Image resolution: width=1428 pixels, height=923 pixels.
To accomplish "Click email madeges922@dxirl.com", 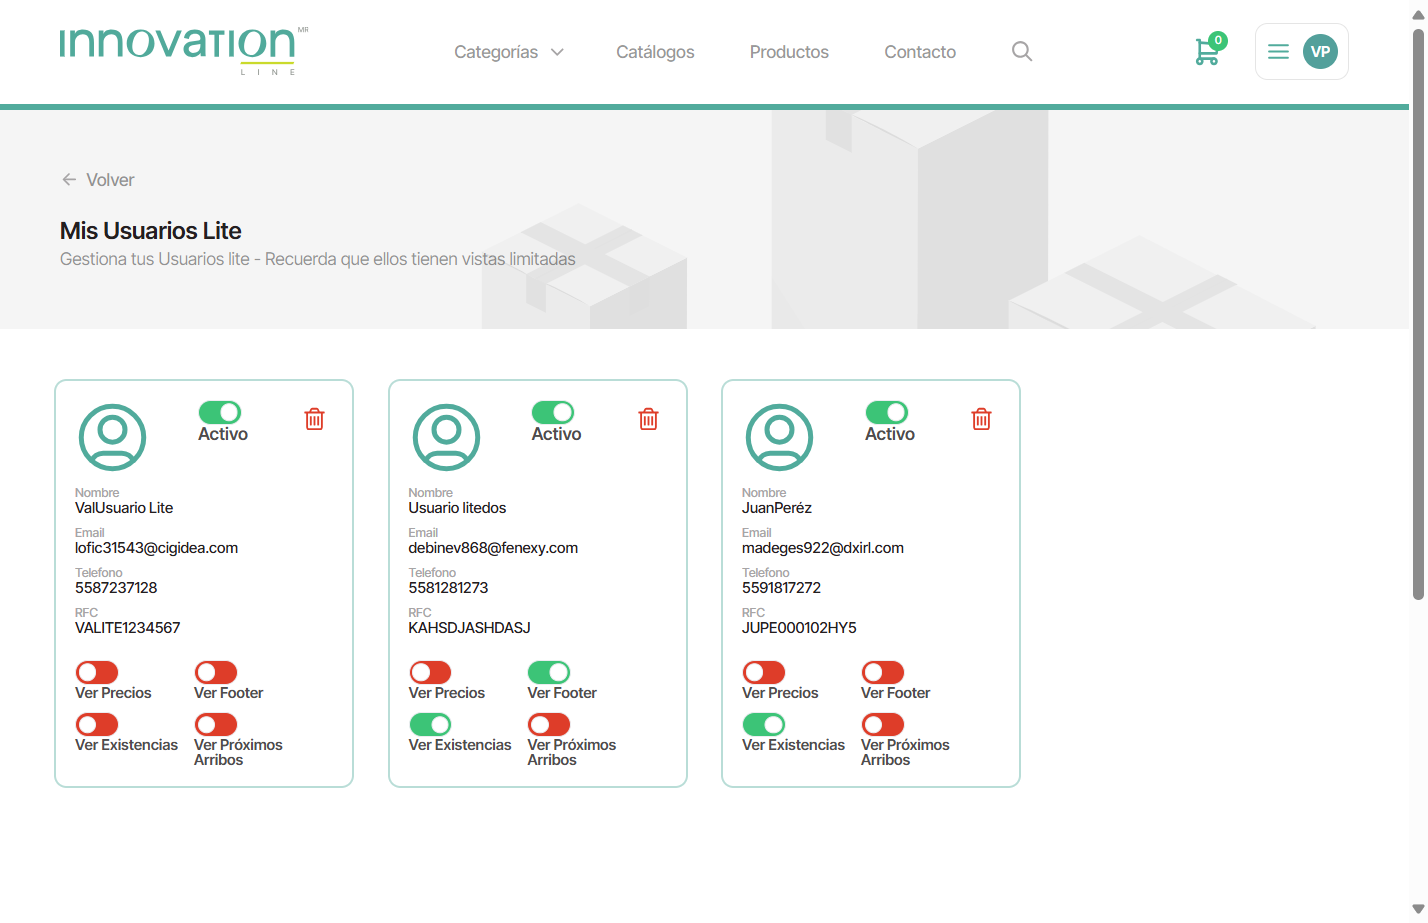I will tap(823, 548).
